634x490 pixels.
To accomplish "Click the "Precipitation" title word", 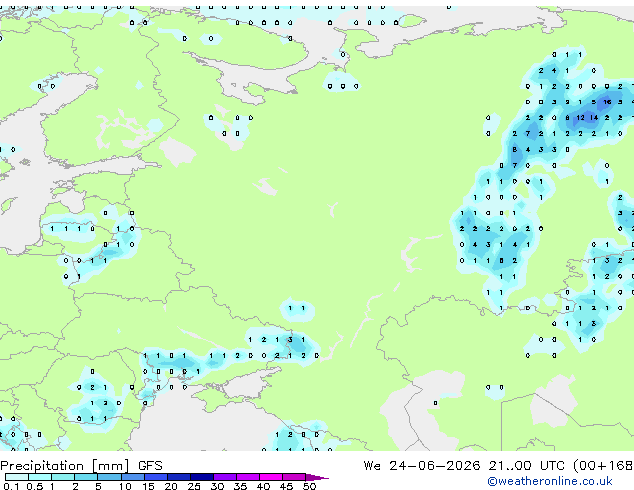I will [42, 466].
